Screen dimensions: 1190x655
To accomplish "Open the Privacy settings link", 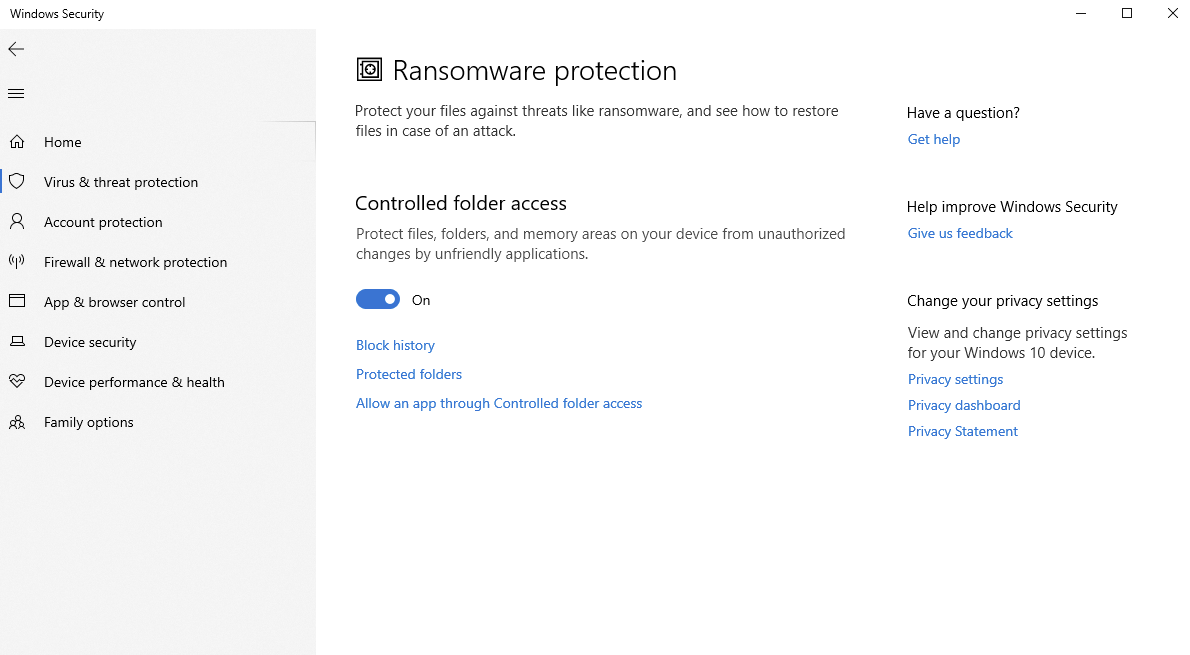I will pos(955,379).
